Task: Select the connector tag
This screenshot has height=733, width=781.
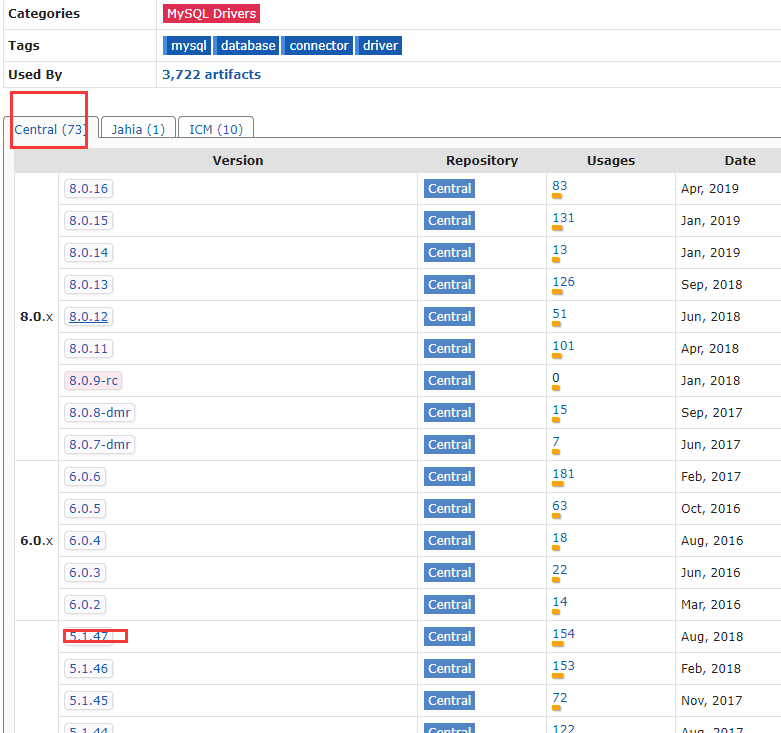Action: pos(318,45)
